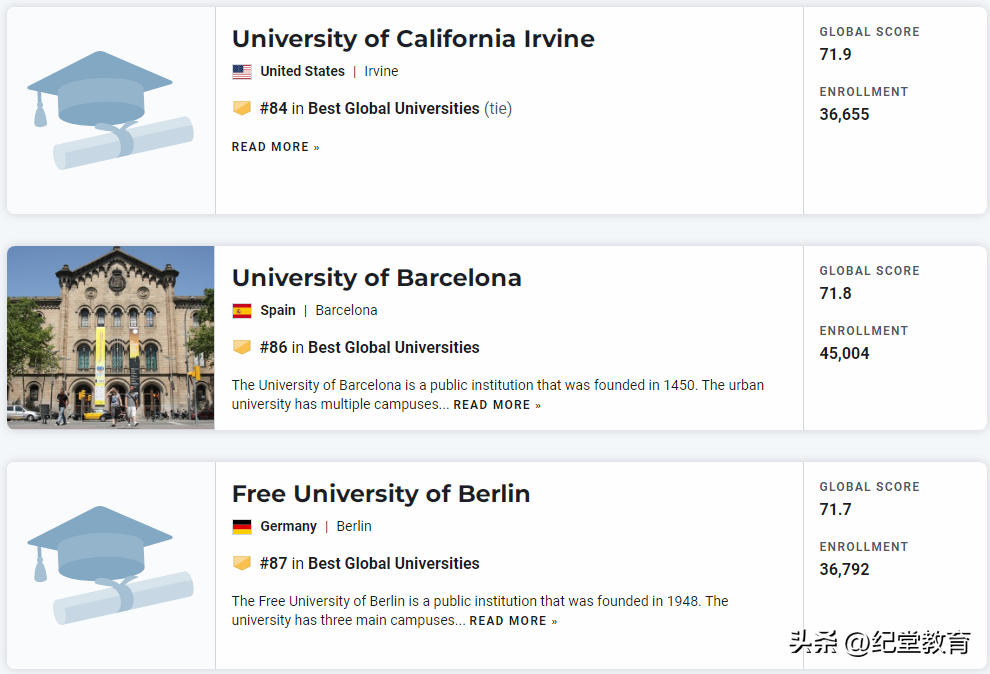Click "#84 in Best Global Universities" ranking text
Screen dimensions: 990x674
click(369, 108)
